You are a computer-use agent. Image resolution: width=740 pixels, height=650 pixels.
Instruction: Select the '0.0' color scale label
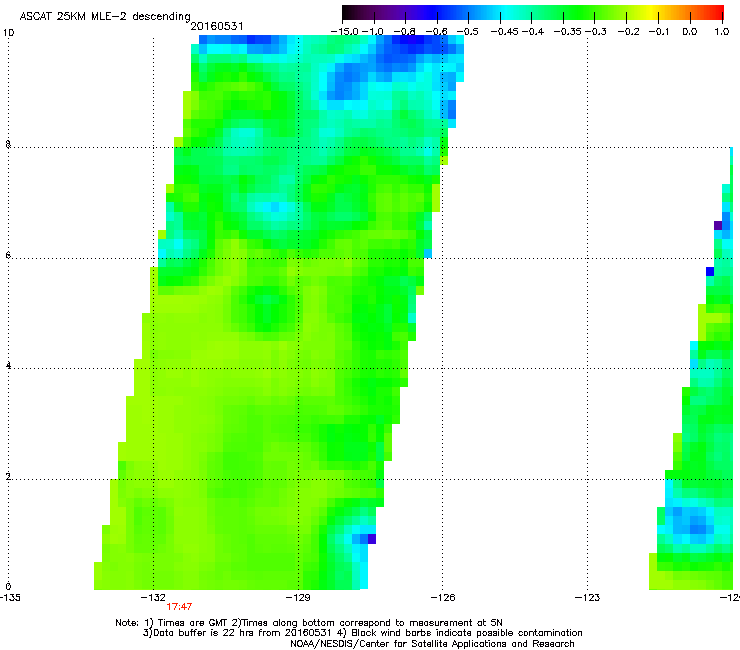coord(690,32)
